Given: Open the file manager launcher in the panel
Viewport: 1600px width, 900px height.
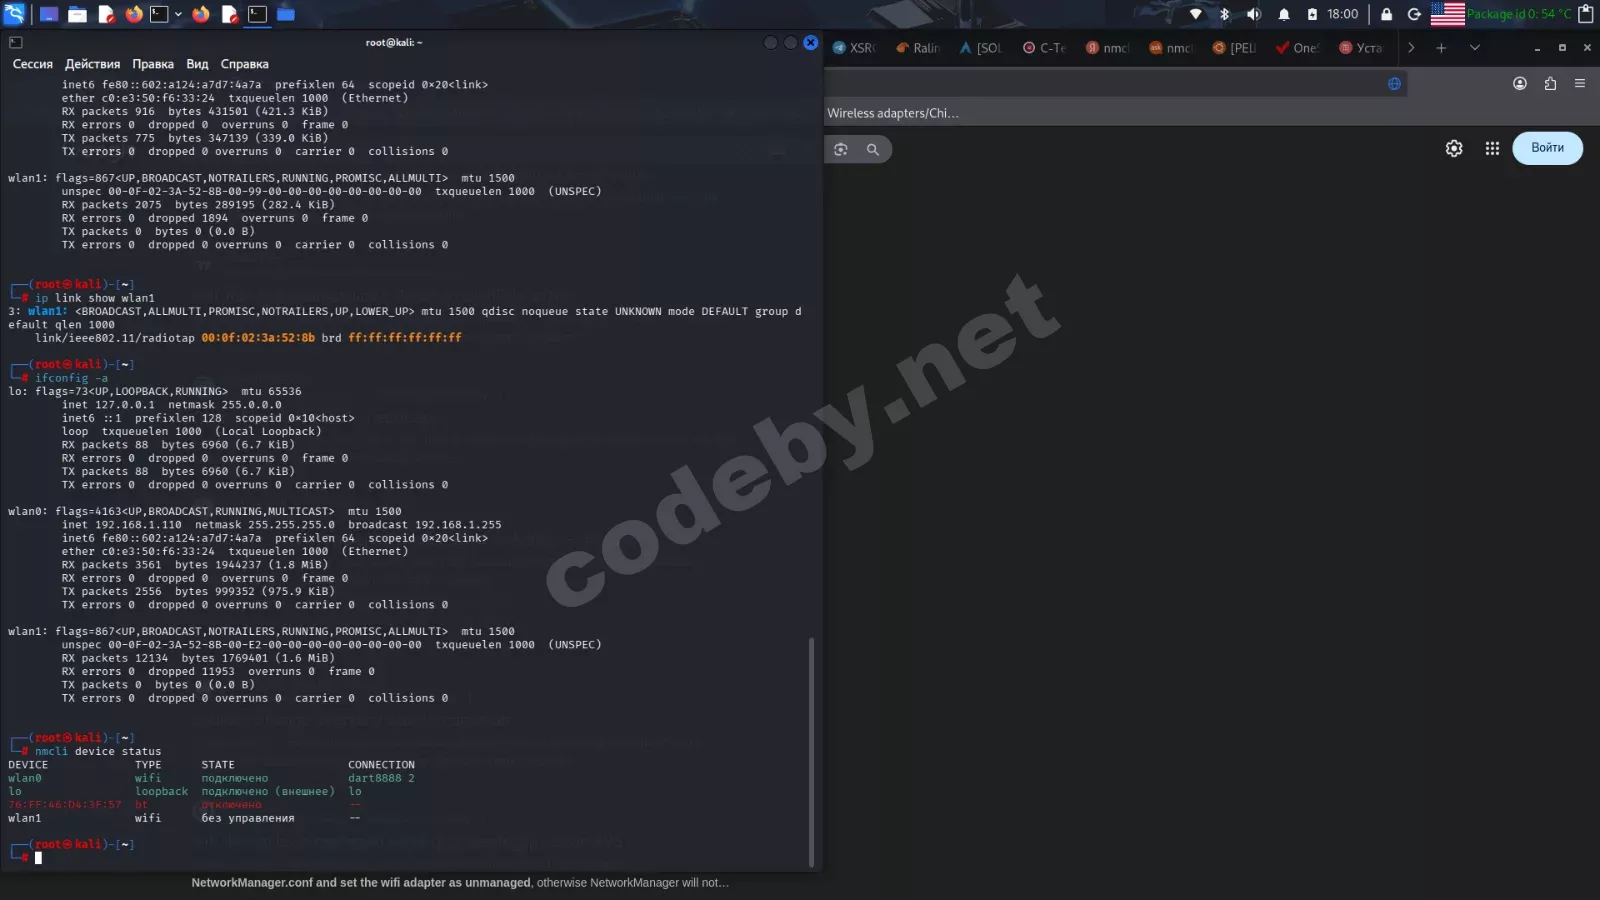Looking at the screenshot, I should point(77,14).
